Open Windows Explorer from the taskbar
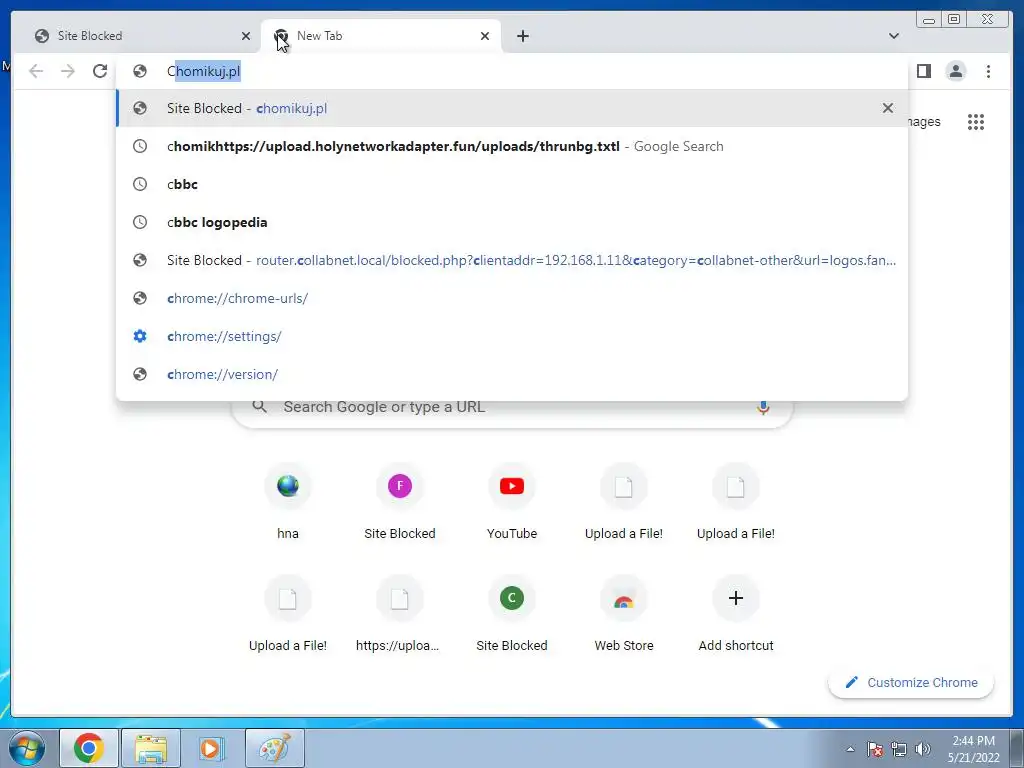 [151, 748]
